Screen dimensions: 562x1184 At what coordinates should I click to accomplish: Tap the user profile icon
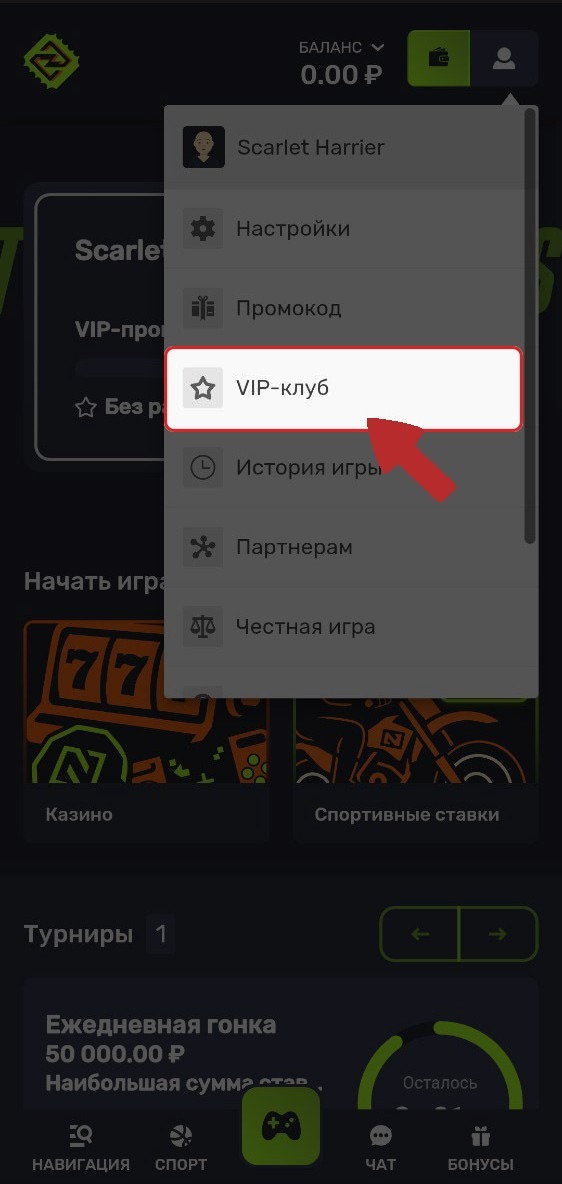504,58
